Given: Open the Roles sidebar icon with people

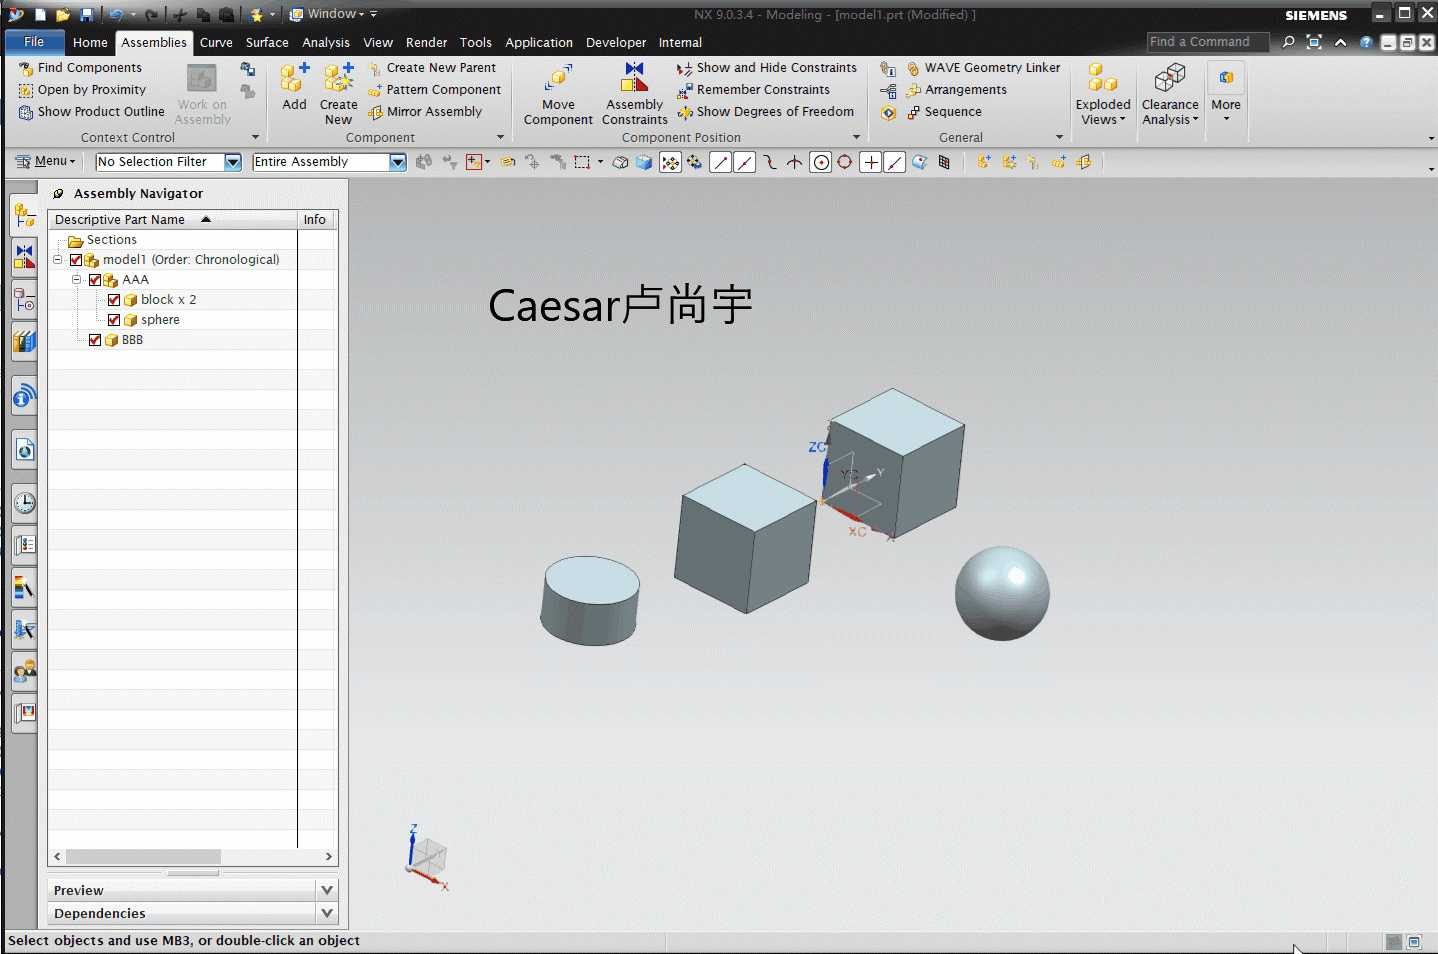Looking at the screenshot, I should [24, 671].
